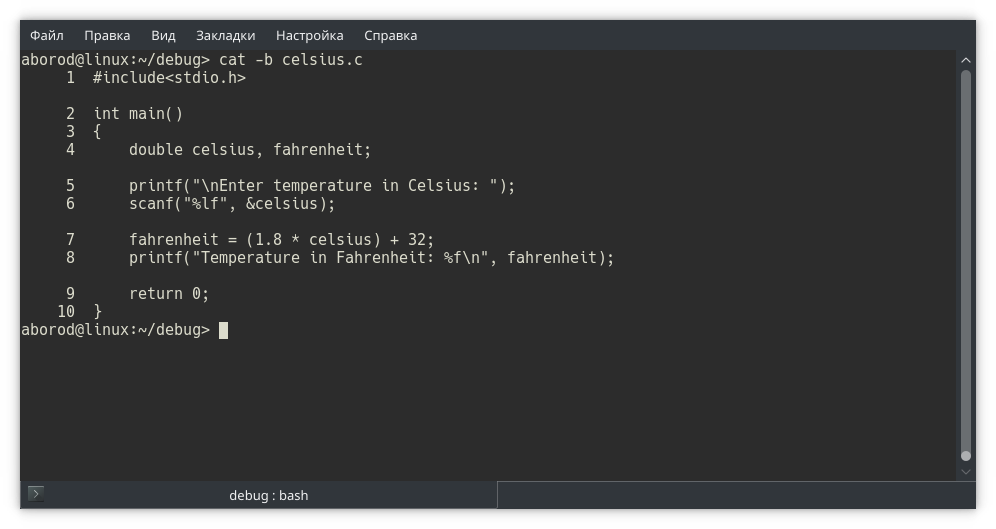Viewport: 996px width, 529px height.
Task: Click the "int main()" line
Action: click(x=138, y=114)
